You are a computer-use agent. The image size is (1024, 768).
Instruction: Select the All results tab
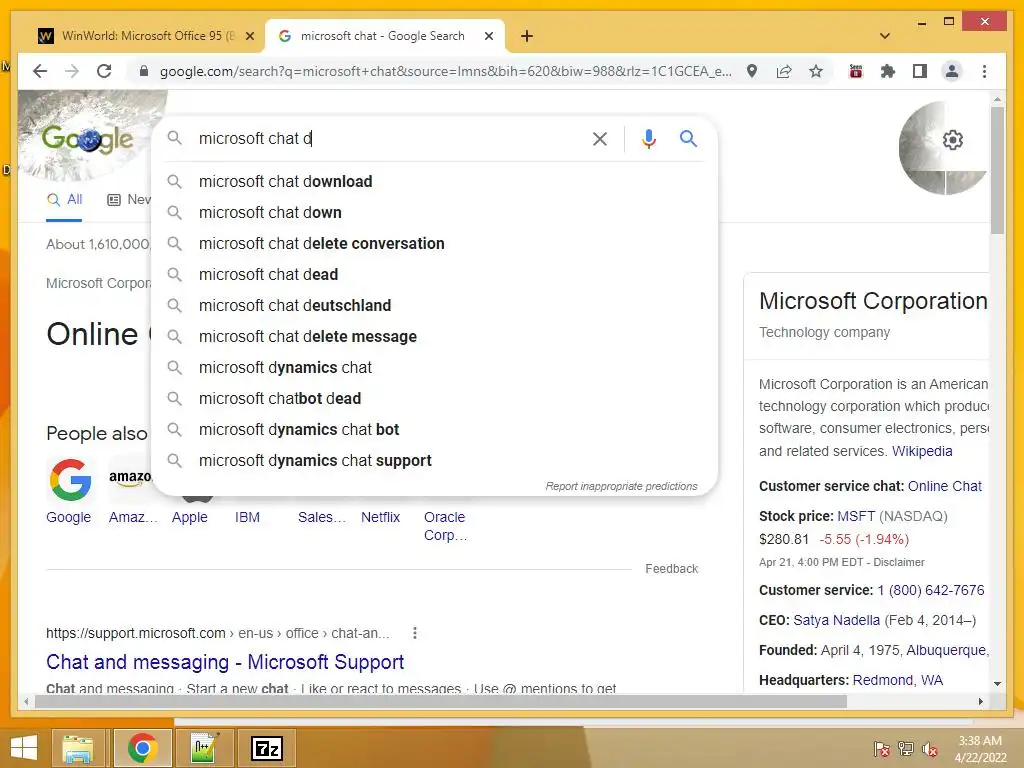click(64, 200)
